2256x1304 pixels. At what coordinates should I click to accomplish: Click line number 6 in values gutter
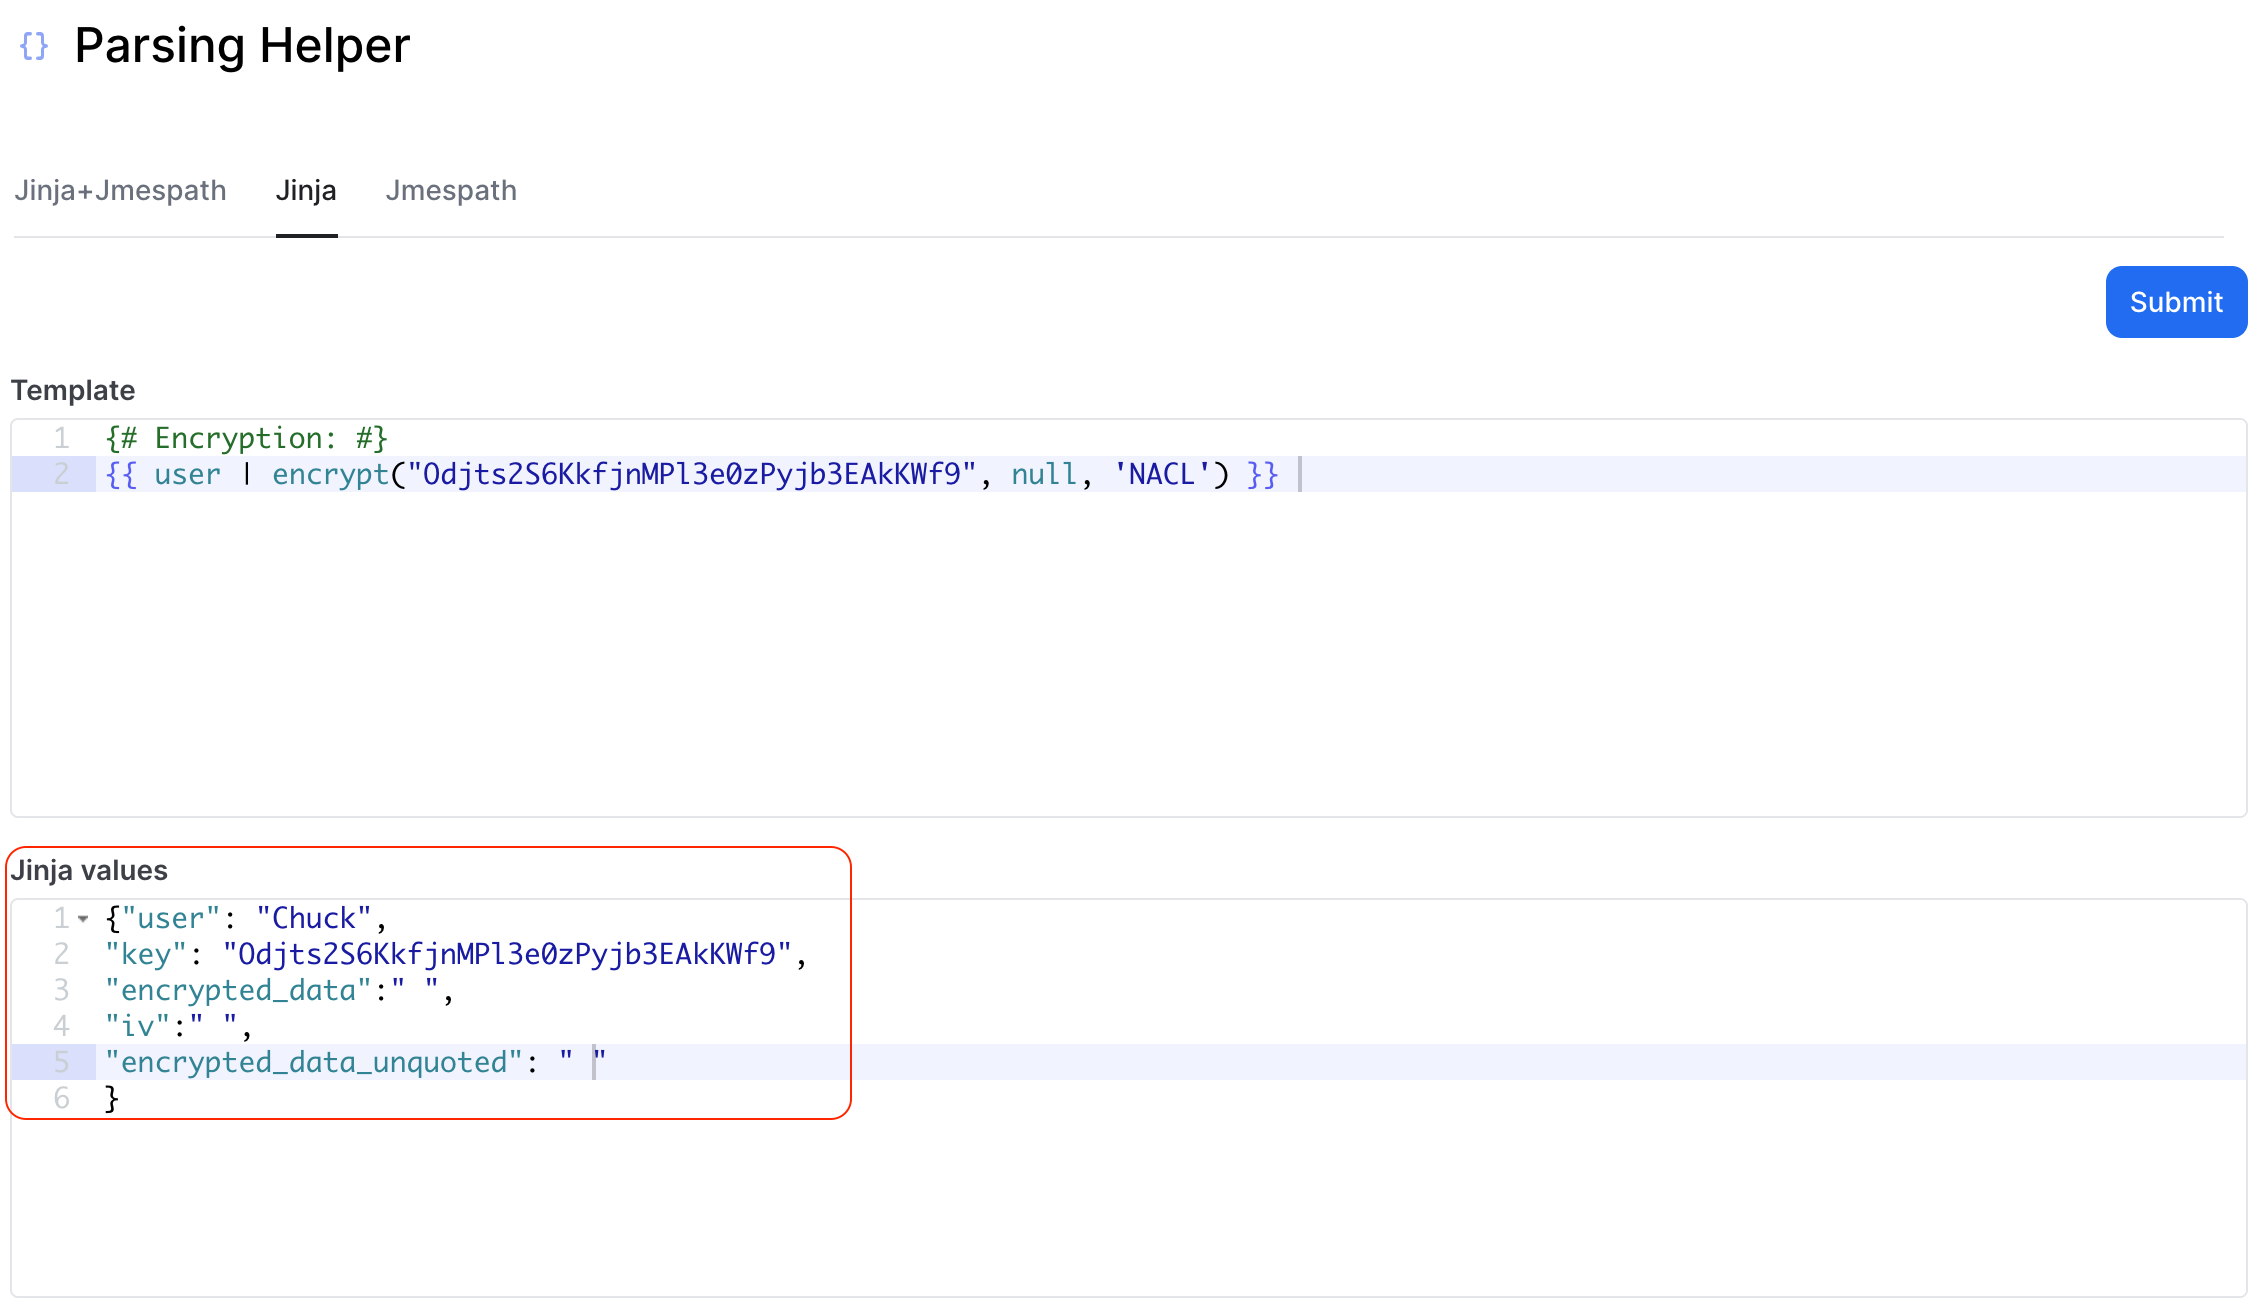coord(62,1098)
